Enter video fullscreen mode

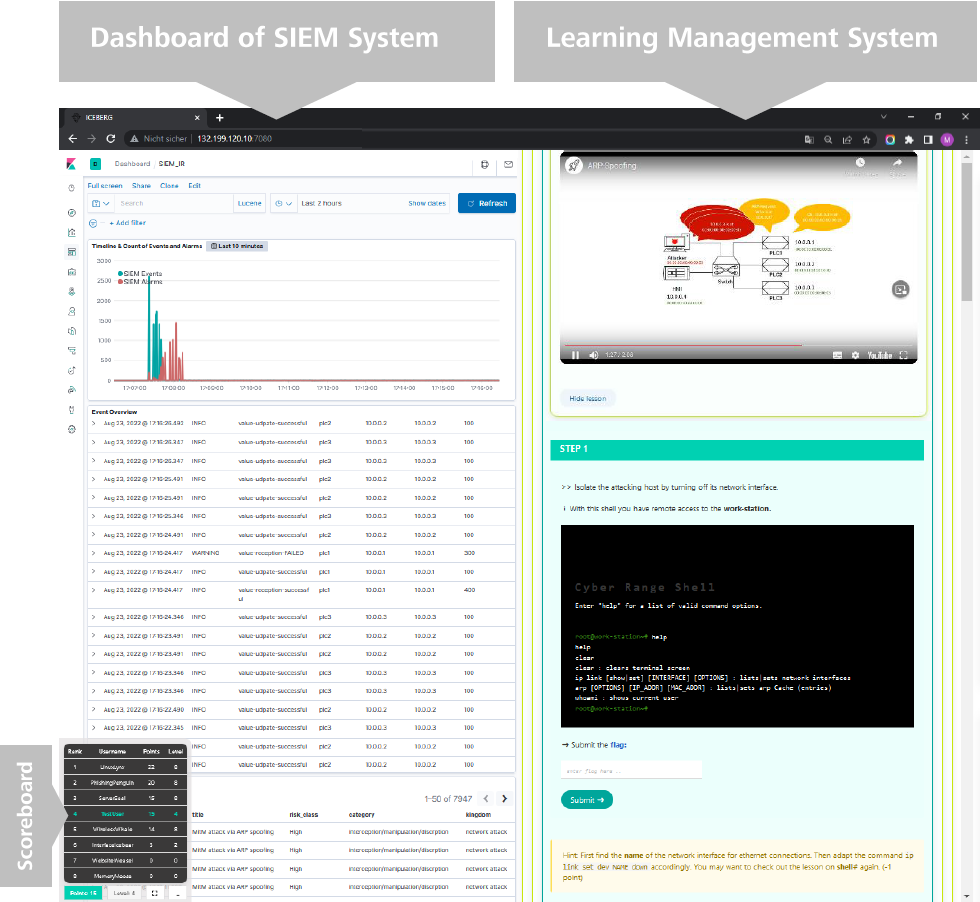pos(903,355)
